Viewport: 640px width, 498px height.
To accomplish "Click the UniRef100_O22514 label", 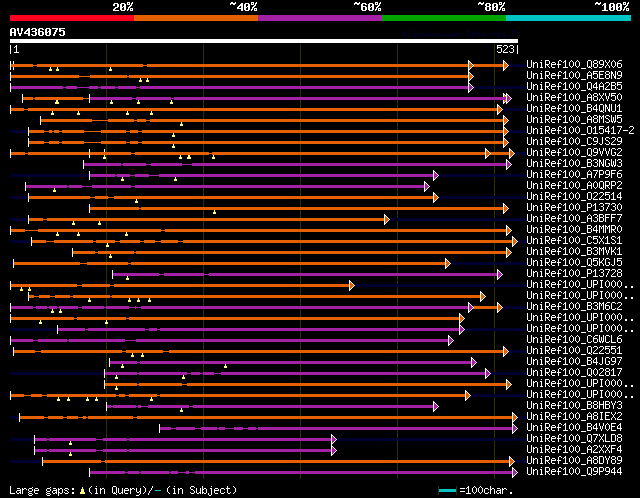I will (x=574, y=197).
